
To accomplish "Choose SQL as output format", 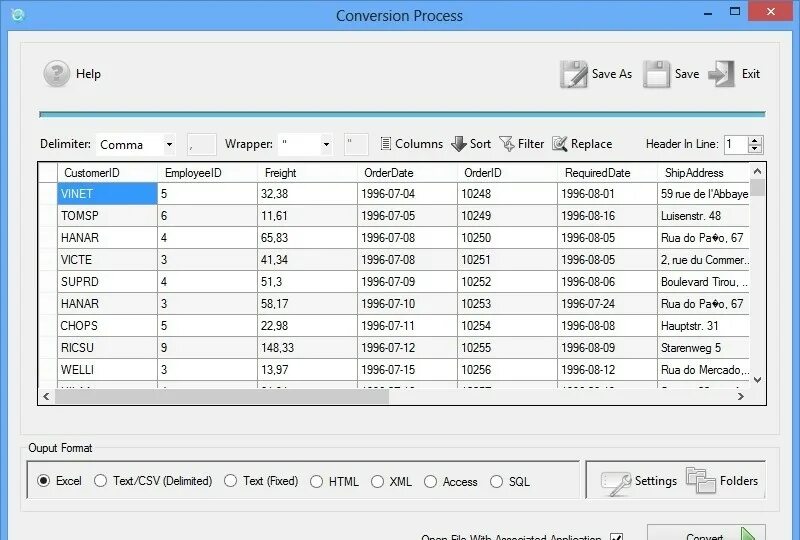I will pyautogui.click(x=496, y=482).
